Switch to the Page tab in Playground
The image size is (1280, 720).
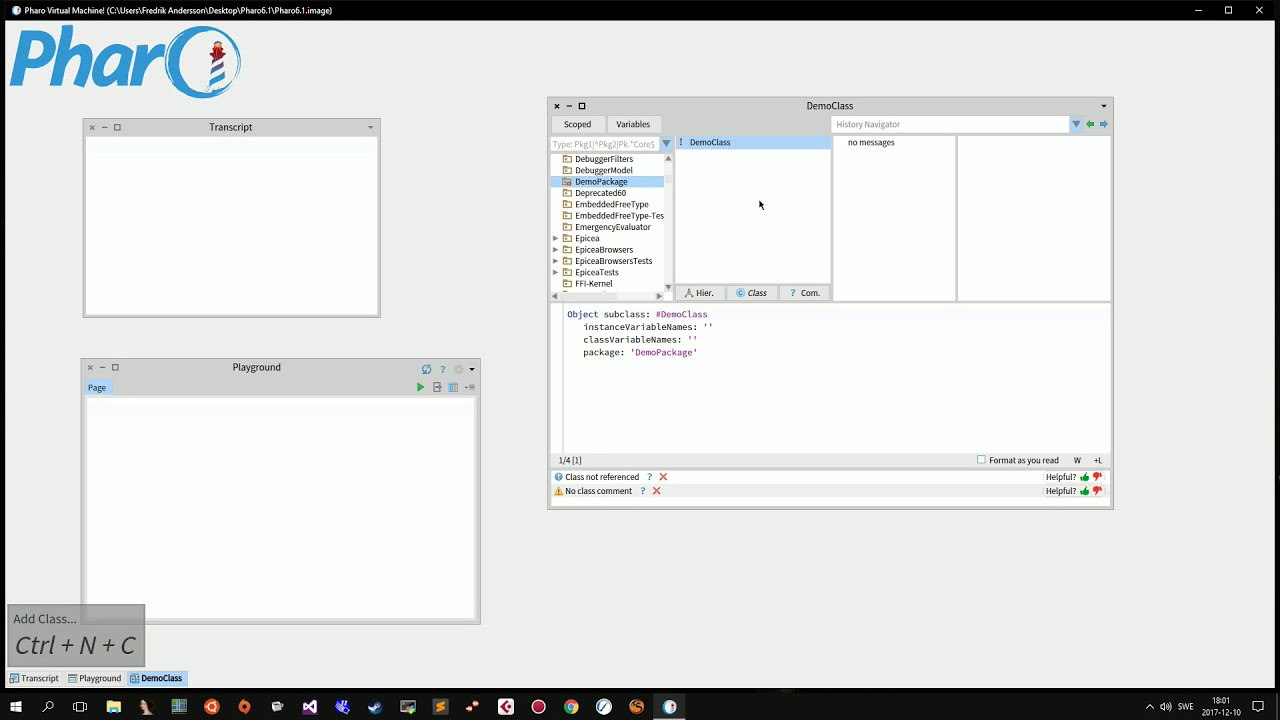pos(97,388)
